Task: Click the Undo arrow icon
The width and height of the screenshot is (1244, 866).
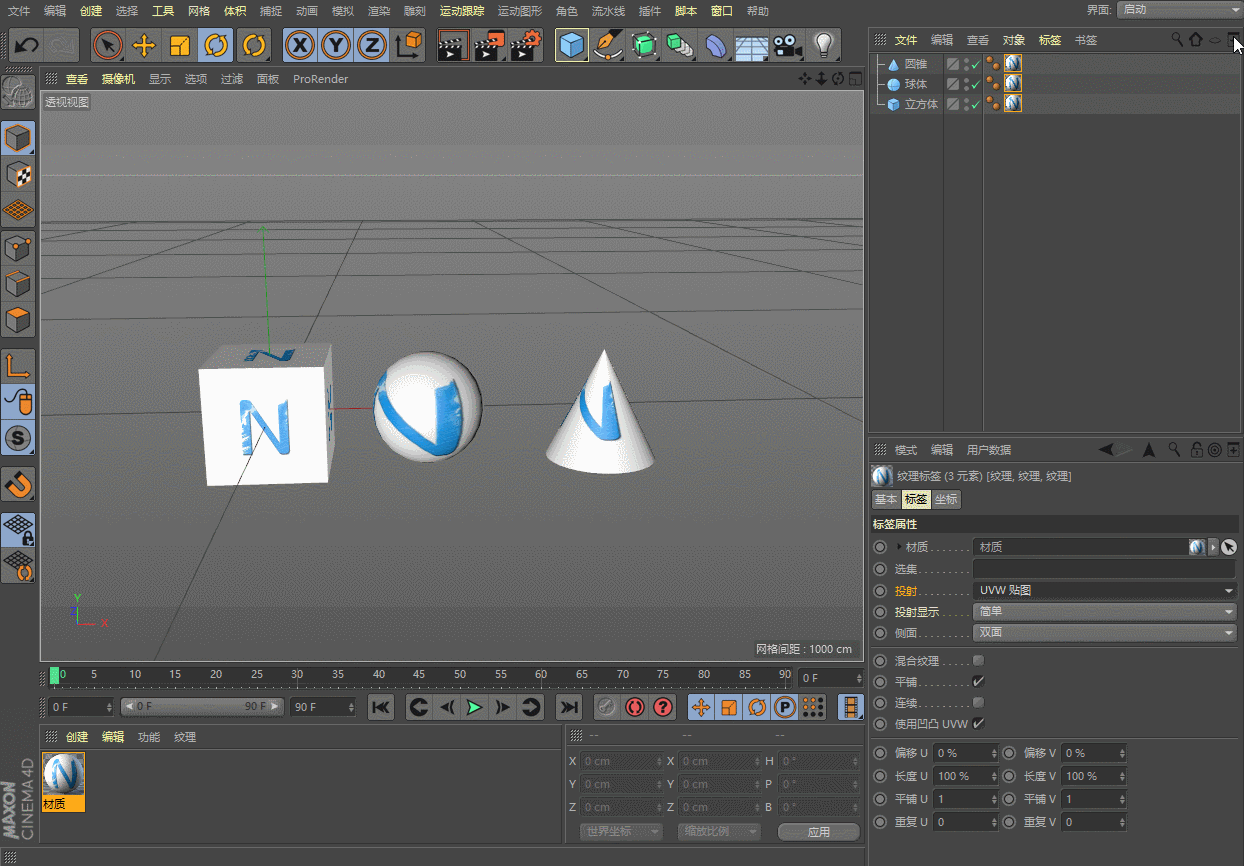Action: pyautogui.click(x=27, y=46)
